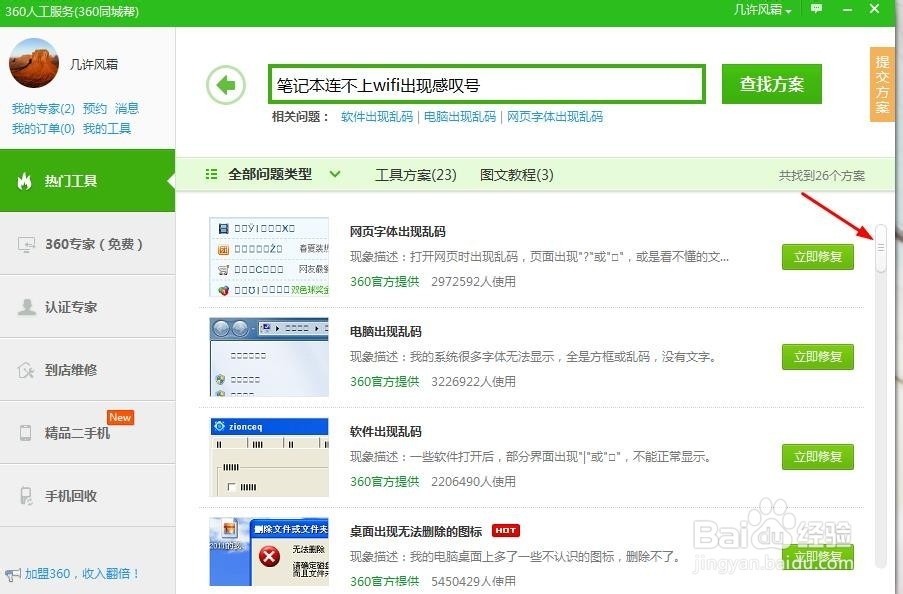The height and width of the screenshot is (594, 903).
Task: Open the 预约 link
Action: coord(95,108)
